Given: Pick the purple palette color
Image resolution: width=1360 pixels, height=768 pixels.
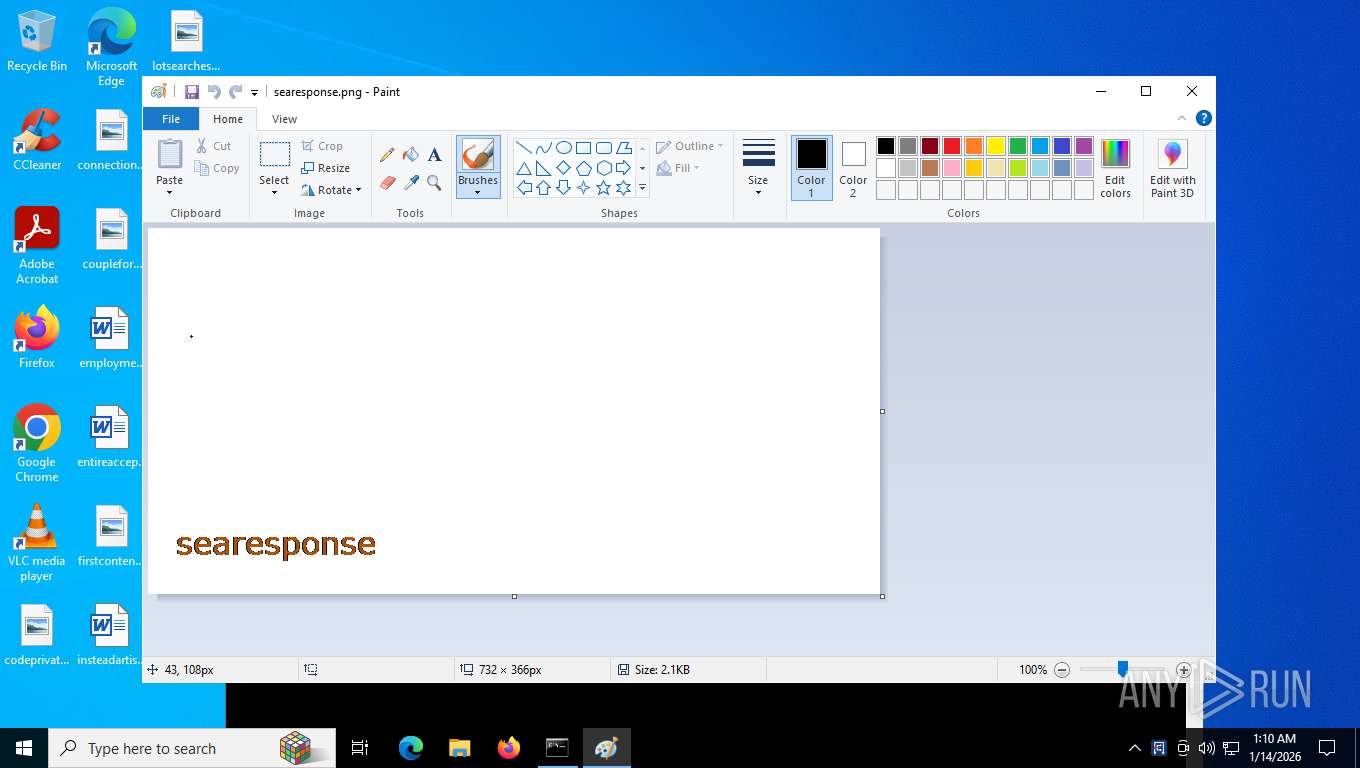Looking at the screenshot, I should pyautogui.click(x=1084, y=146).
